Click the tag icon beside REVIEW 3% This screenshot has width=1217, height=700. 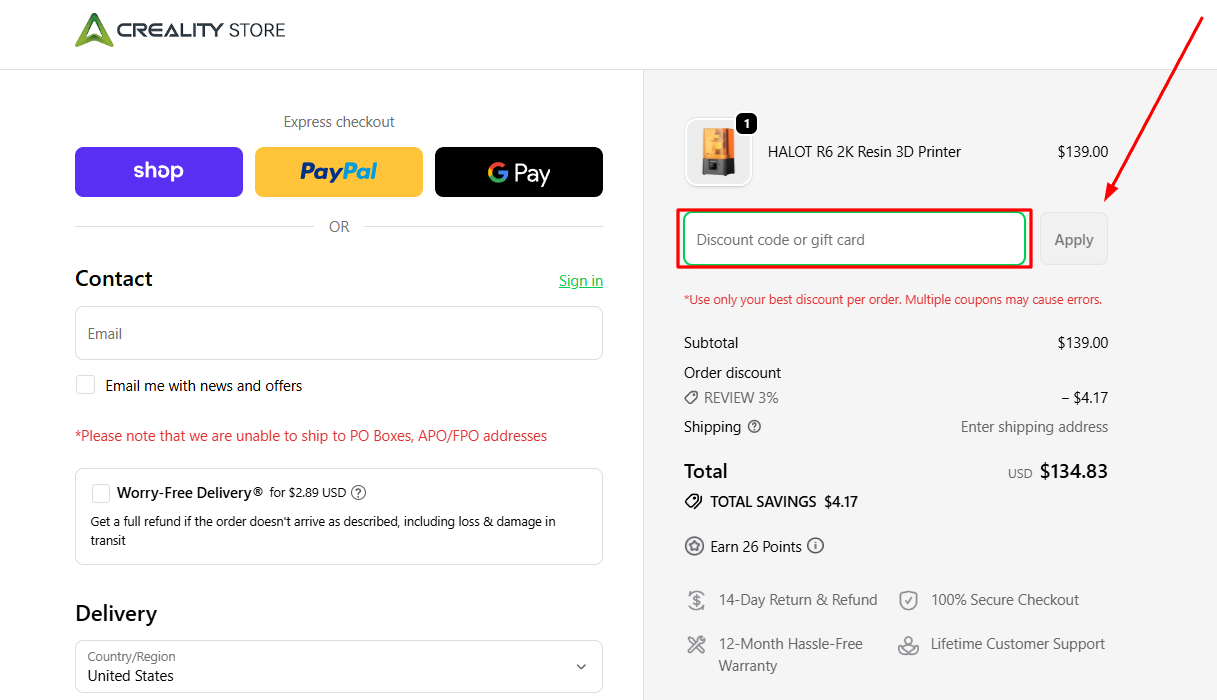[x=691, y=398]
